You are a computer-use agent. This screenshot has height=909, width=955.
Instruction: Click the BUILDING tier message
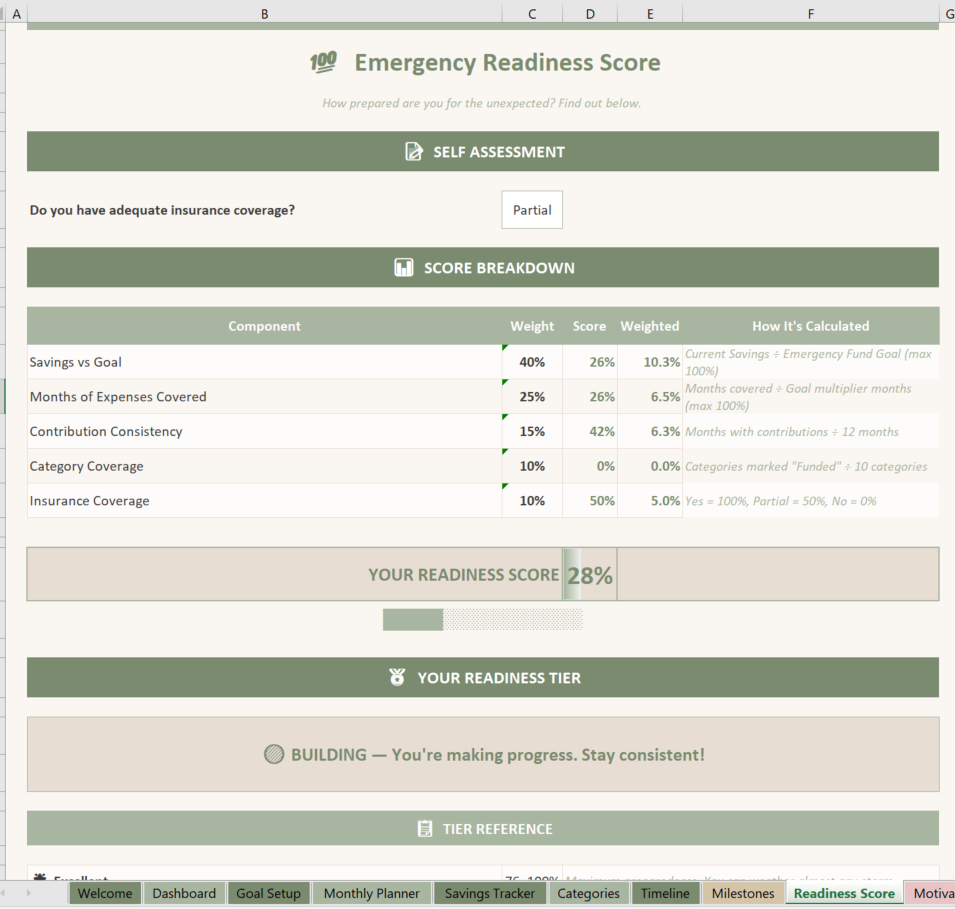point(498,754)
